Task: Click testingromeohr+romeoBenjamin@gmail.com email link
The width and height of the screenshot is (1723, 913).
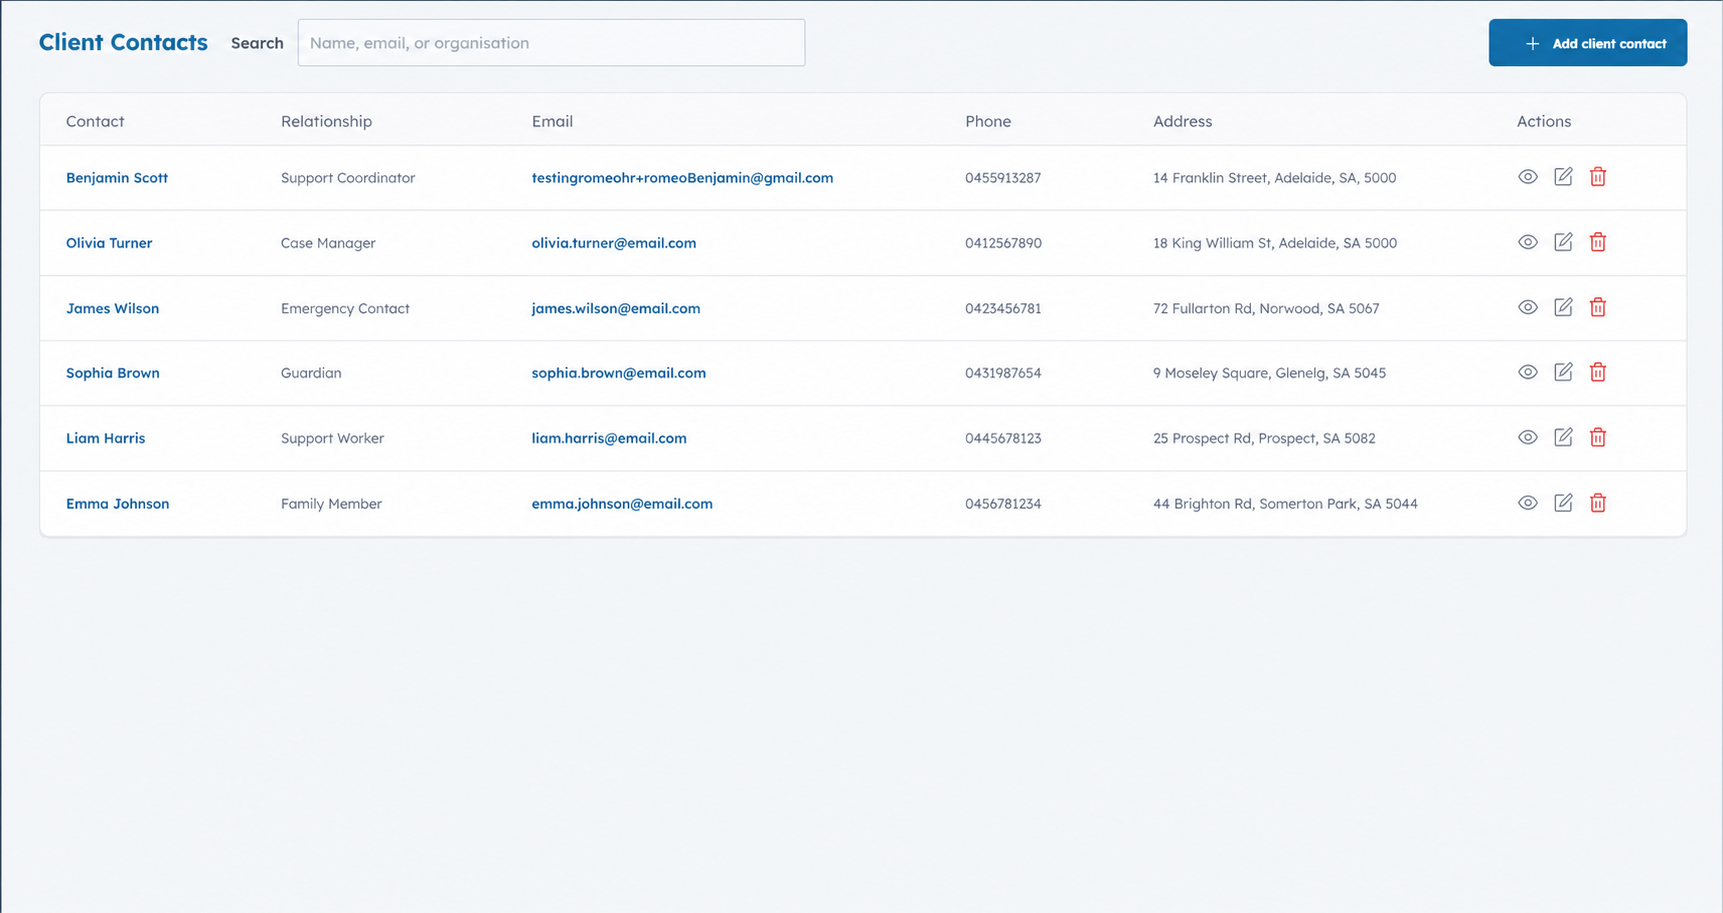Action: click(x=682, y=178)
